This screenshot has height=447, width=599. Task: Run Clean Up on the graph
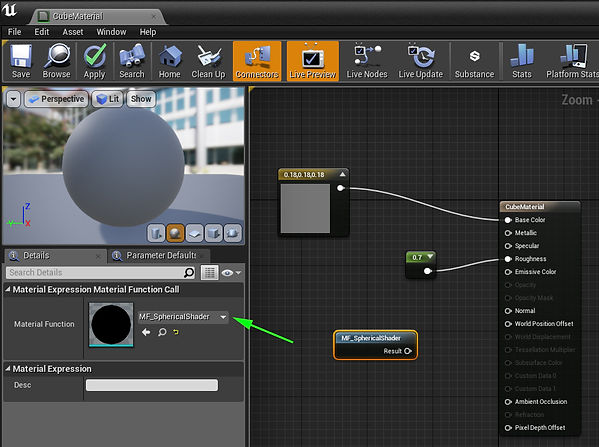click(x=208, y=61)
